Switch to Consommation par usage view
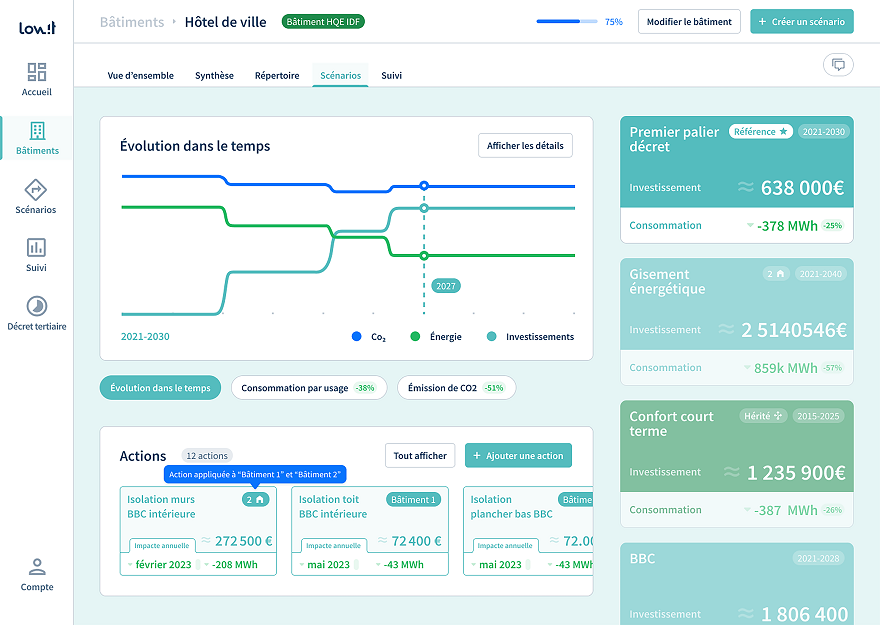Viewport: 880px width, 625px height. (308, 388)
